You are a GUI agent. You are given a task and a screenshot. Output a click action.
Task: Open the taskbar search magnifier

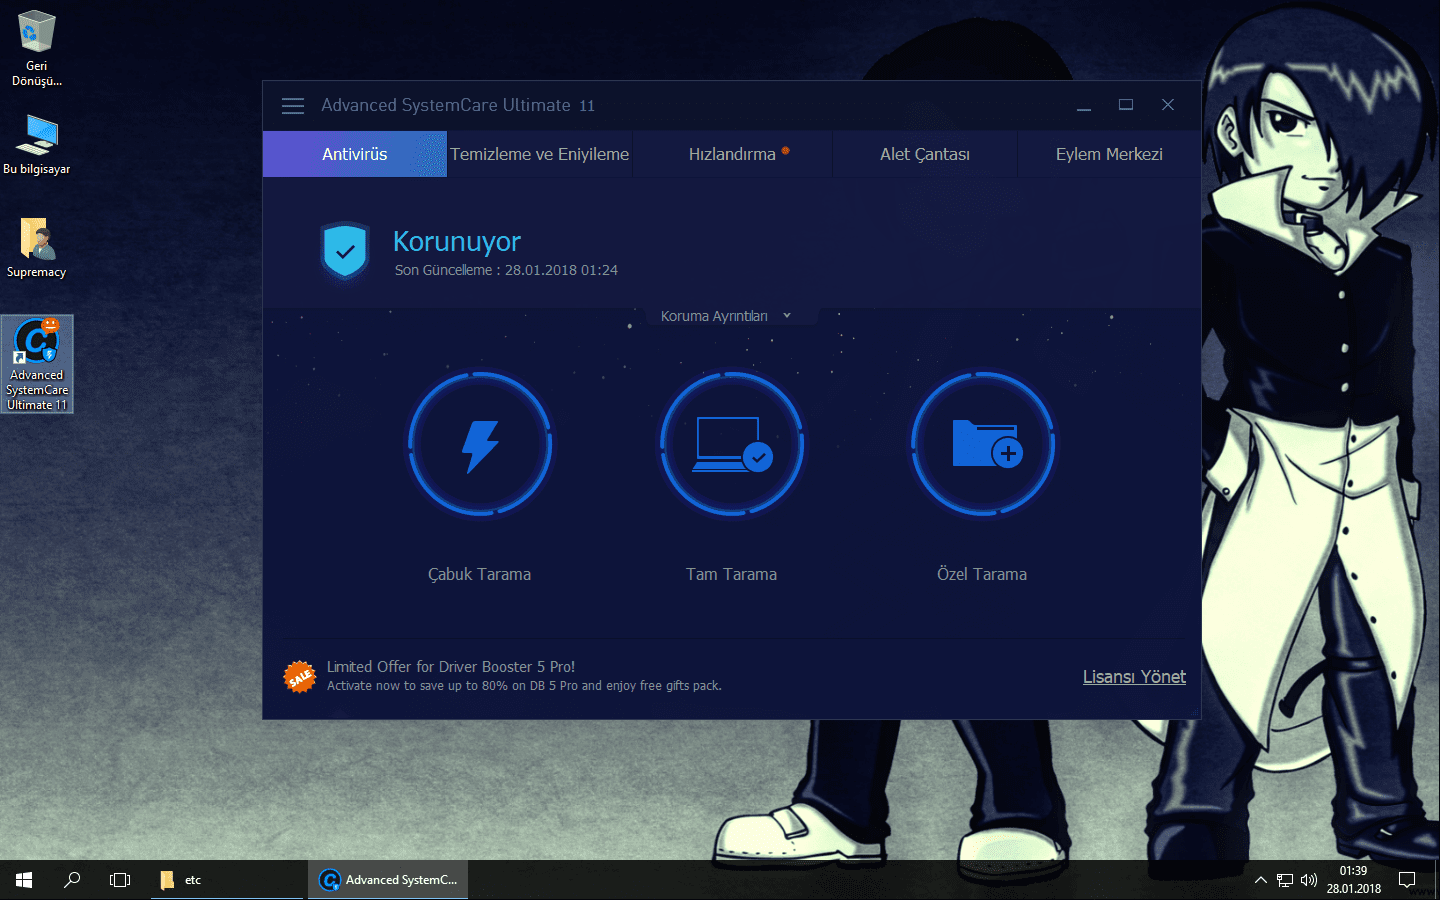tap(72, 880)
